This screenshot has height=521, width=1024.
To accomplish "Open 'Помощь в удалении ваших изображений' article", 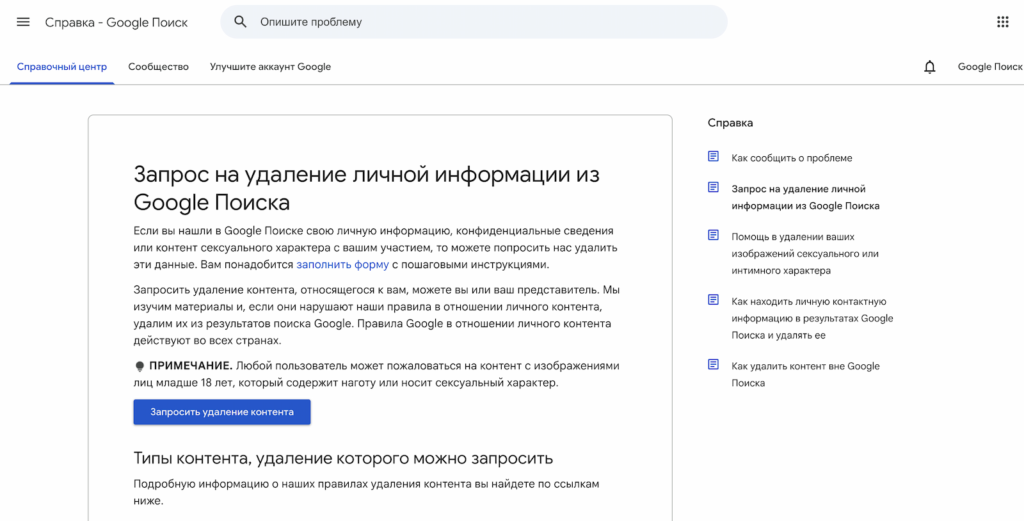I will (x=805, y=253).
